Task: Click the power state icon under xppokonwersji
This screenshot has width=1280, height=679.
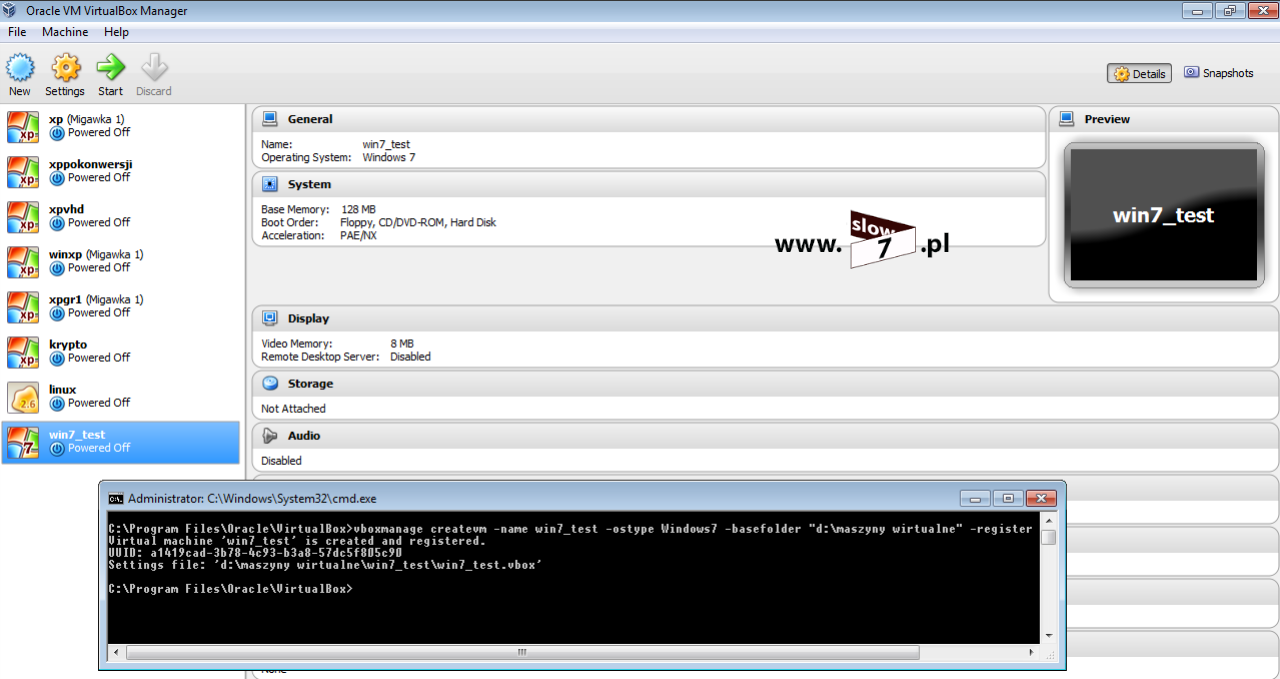Action: click(x=57, y=178)
